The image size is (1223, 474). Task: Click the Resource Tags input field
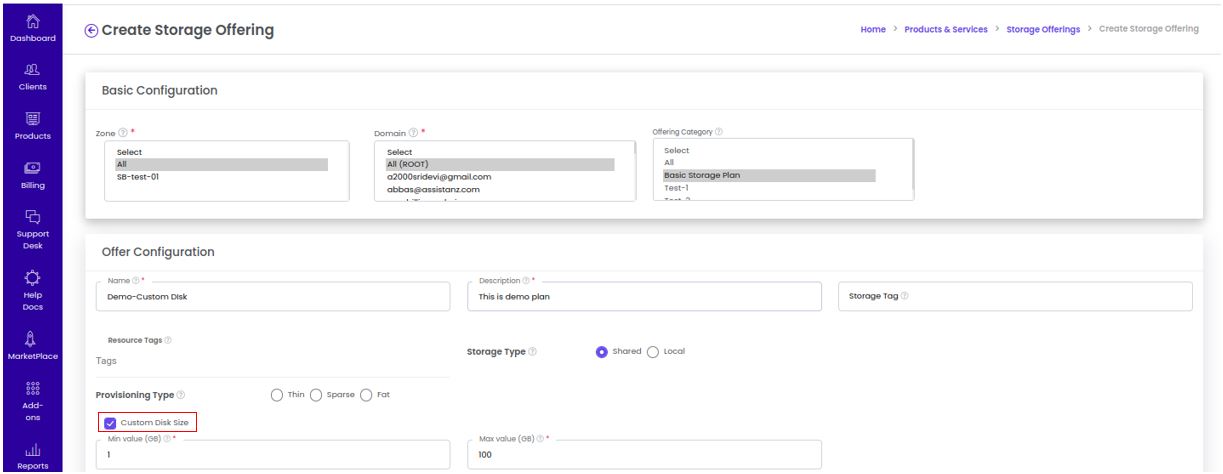[273, 360]
